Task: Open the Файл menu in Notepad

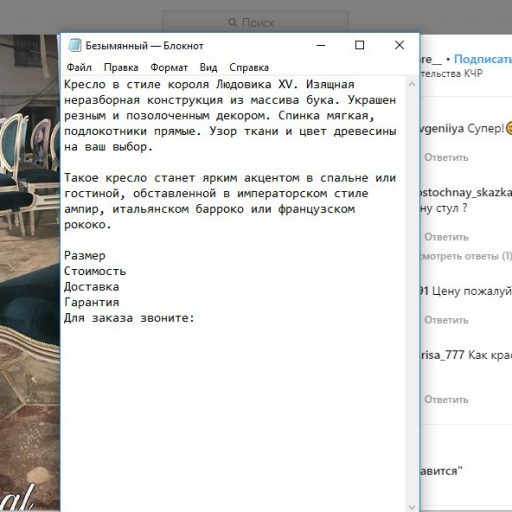Action: 79,67
